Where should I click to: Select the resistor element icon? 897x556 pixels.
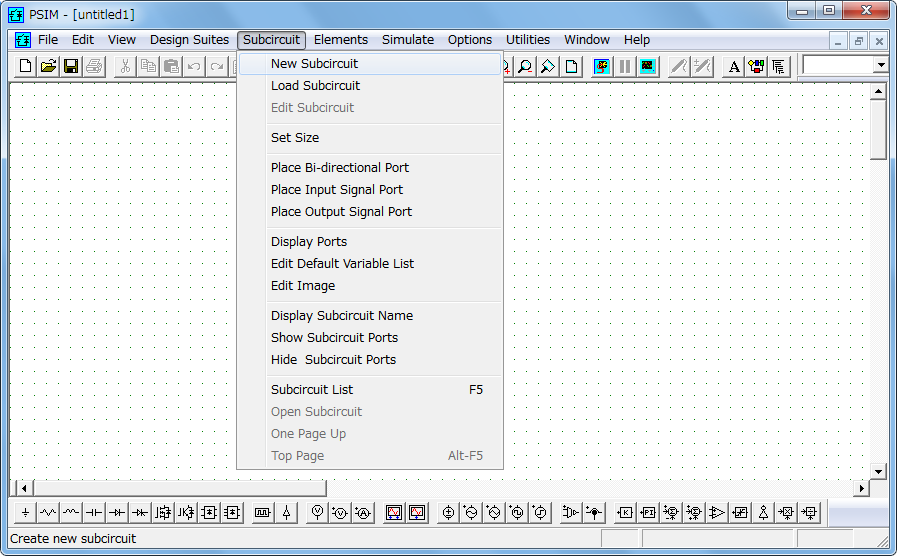point(48,513)
